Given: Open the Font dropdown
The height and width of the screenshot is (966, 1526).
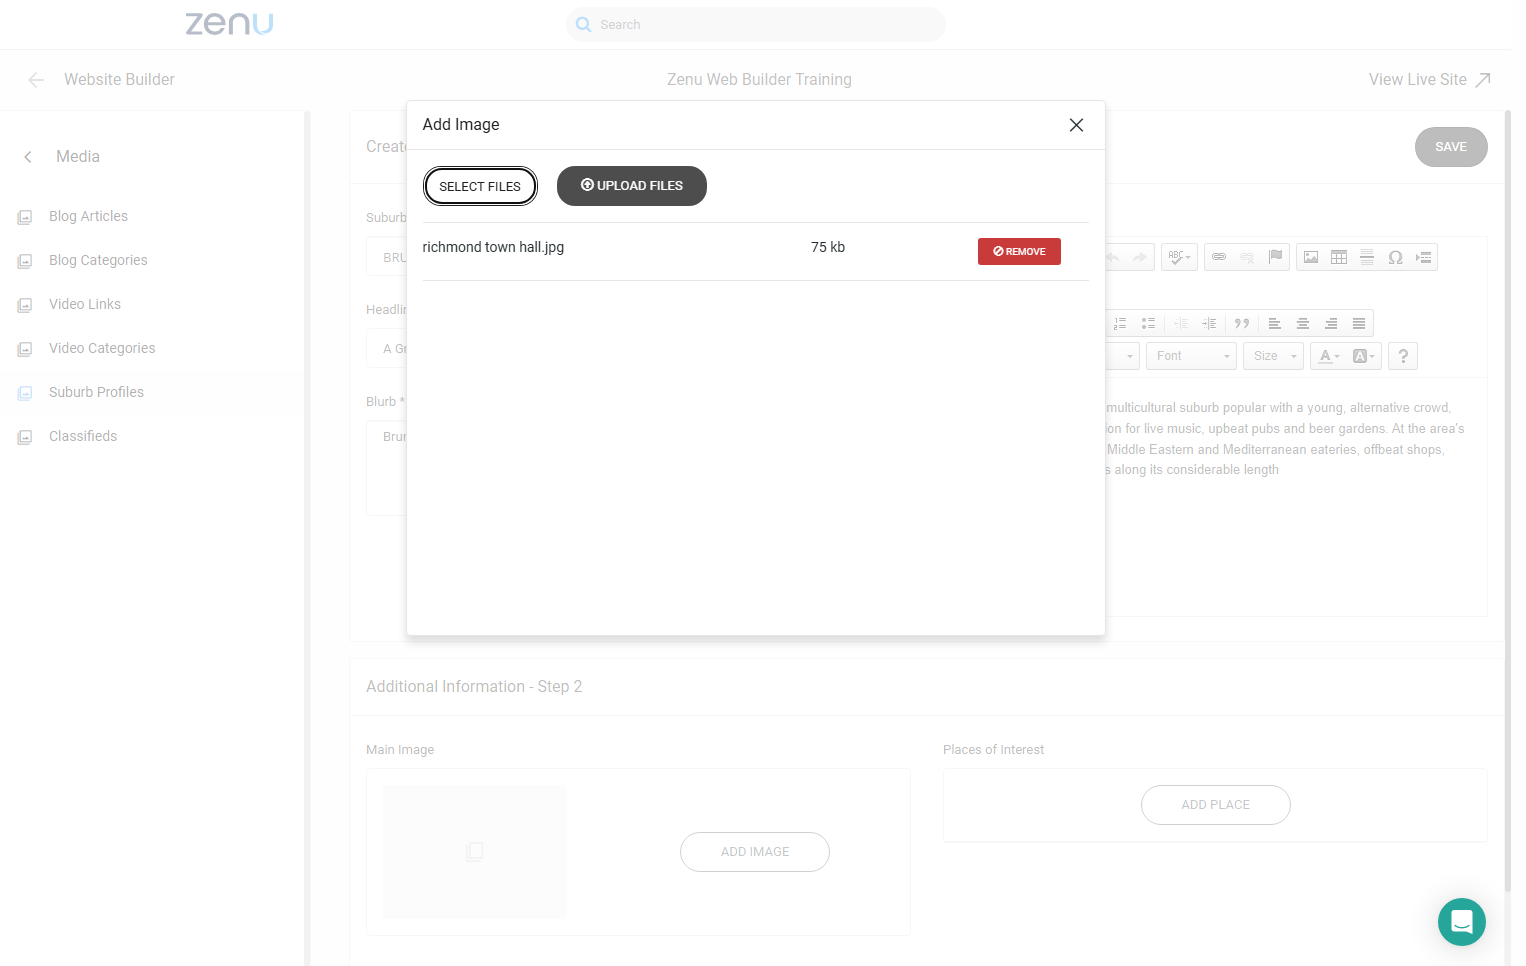Looking at the screenshot, I should (x=1192, y=356).
